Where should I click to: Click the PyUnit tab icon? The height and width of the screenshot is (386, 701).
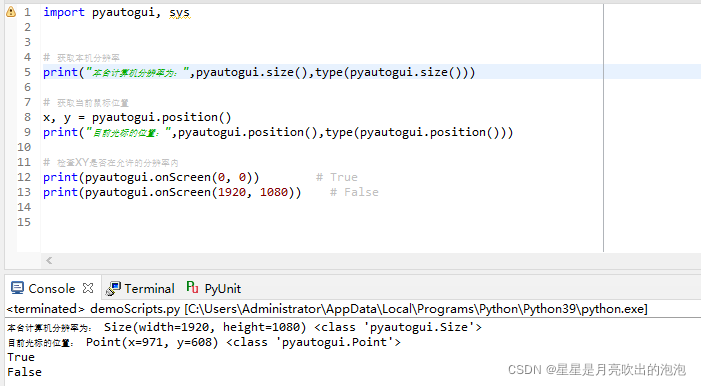[192, 287]
